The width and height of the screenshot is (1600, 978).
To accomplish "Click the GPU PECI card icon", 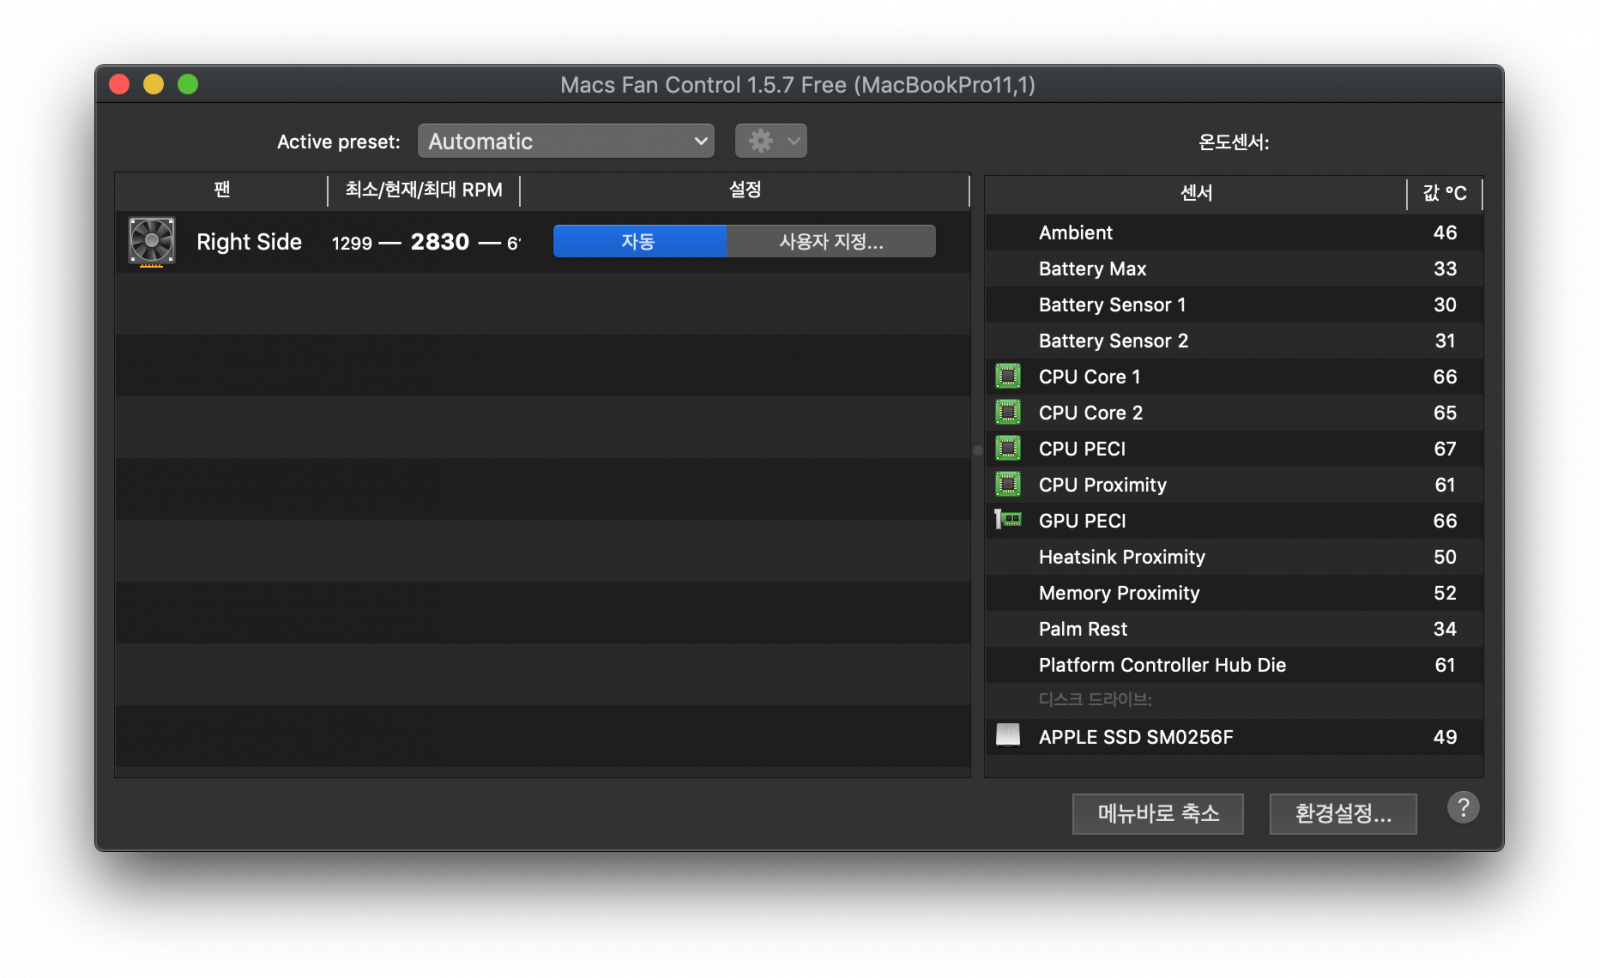I will coord(1008,520).
